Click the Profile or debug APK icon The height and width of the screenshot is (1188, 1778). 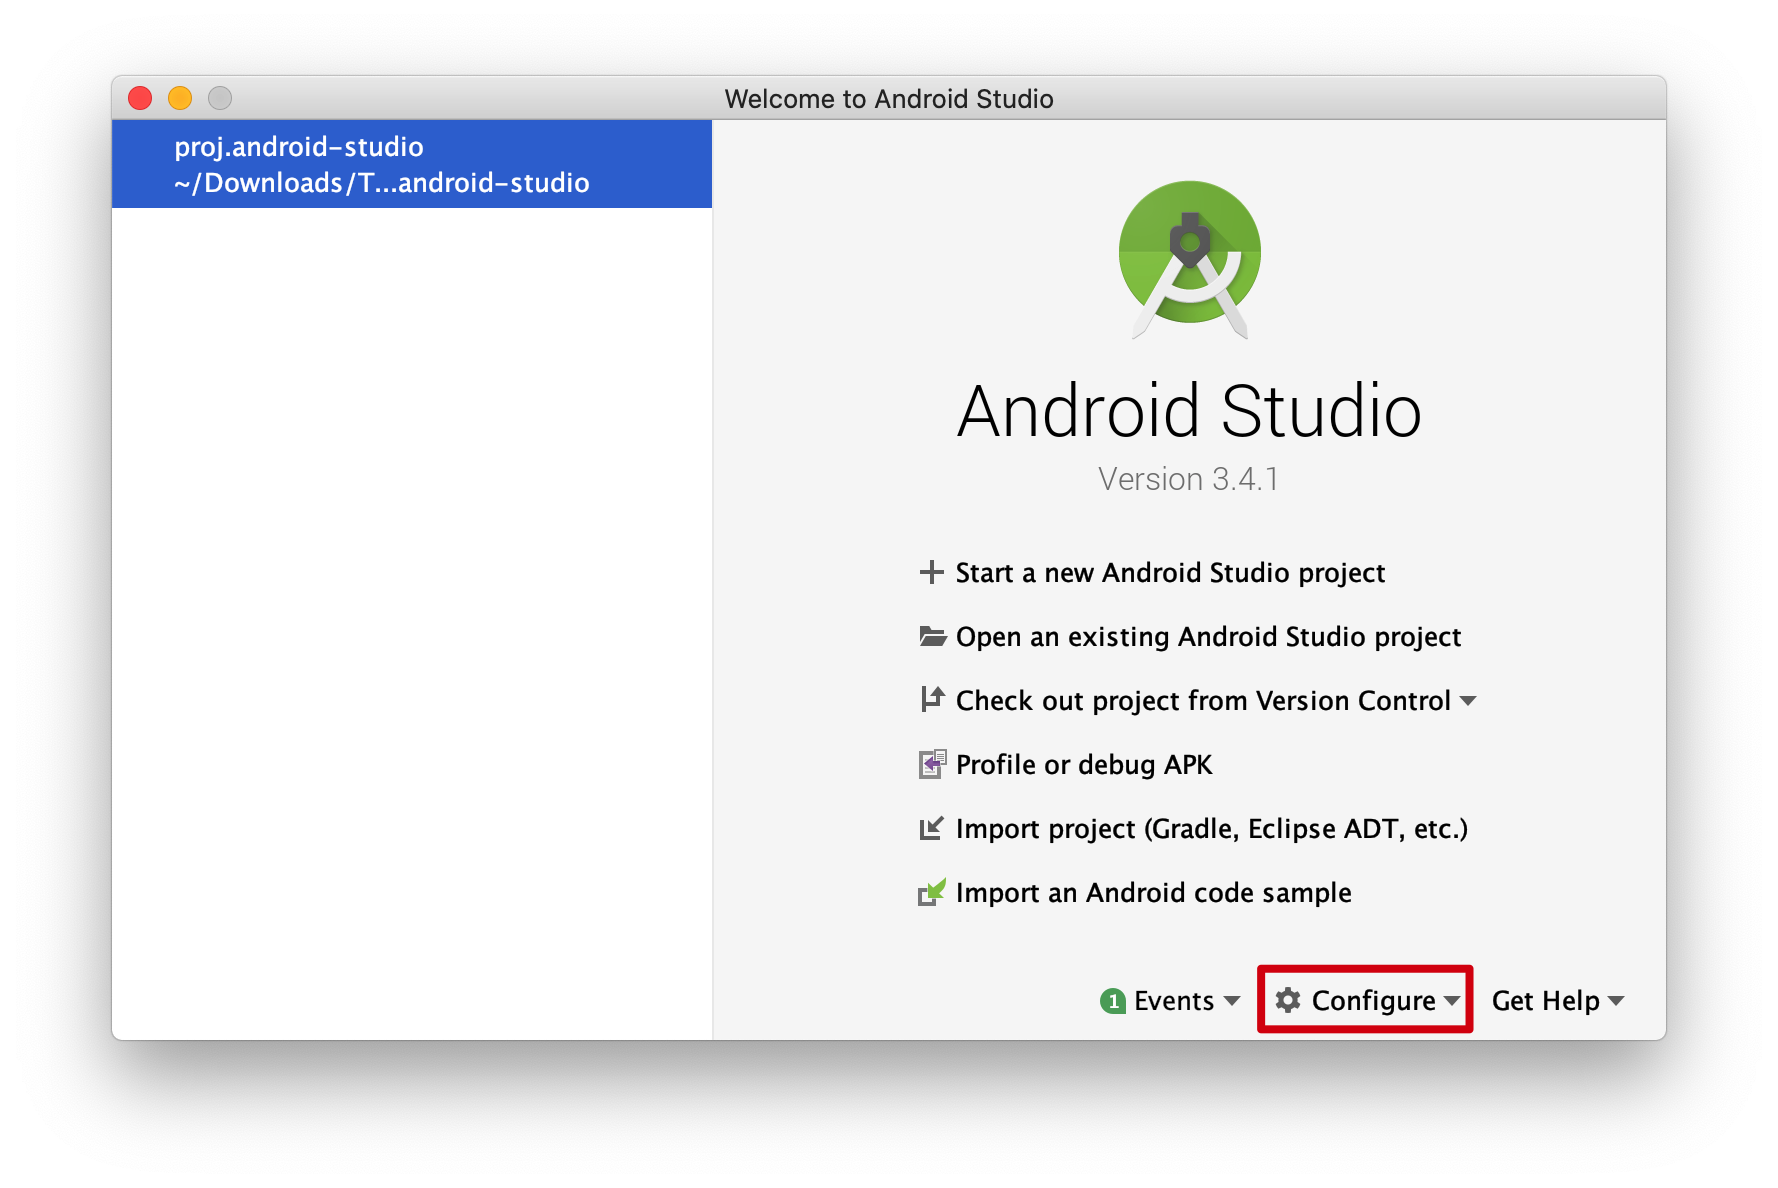(932, 764)
